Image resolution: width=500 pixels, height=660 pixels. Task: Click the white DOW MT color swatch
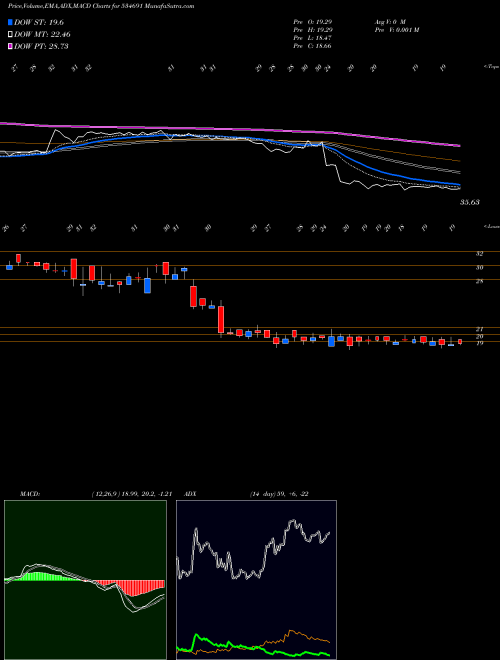tap(10, 35)
